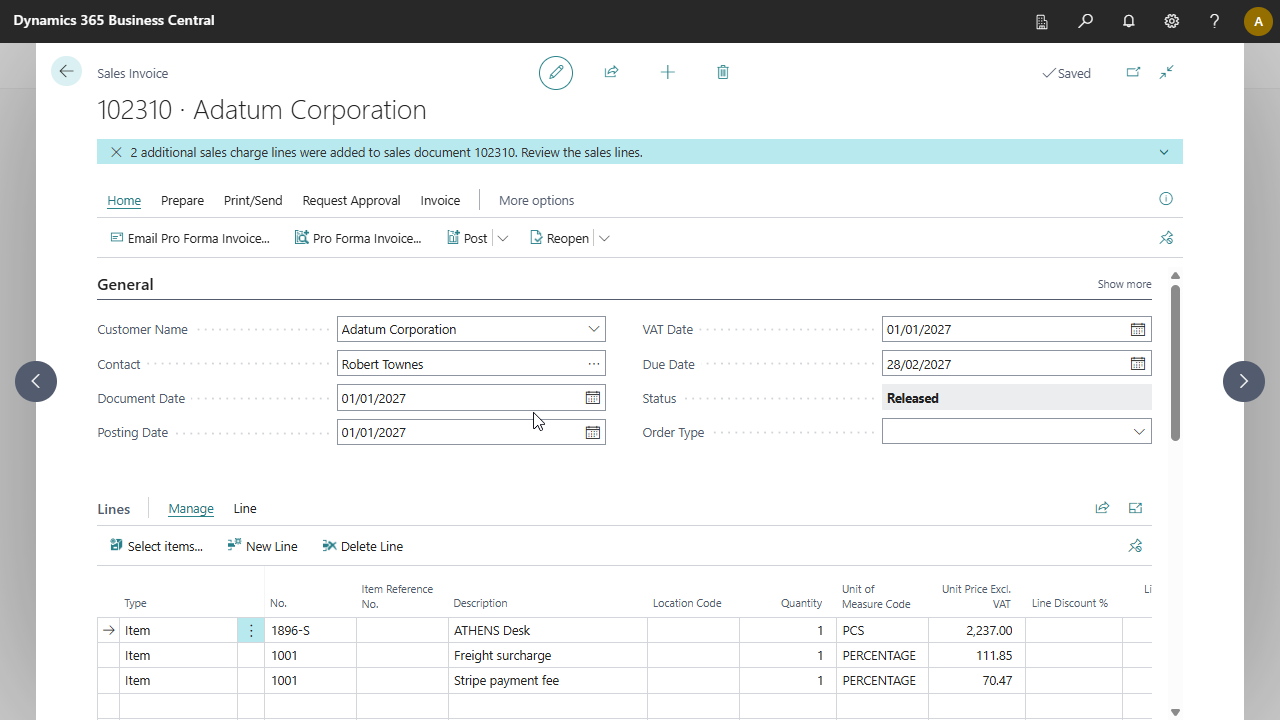This screenshot has height=720, width=1280.
Task: Collapse the page view icon
Action: (x=1167, y=72)
